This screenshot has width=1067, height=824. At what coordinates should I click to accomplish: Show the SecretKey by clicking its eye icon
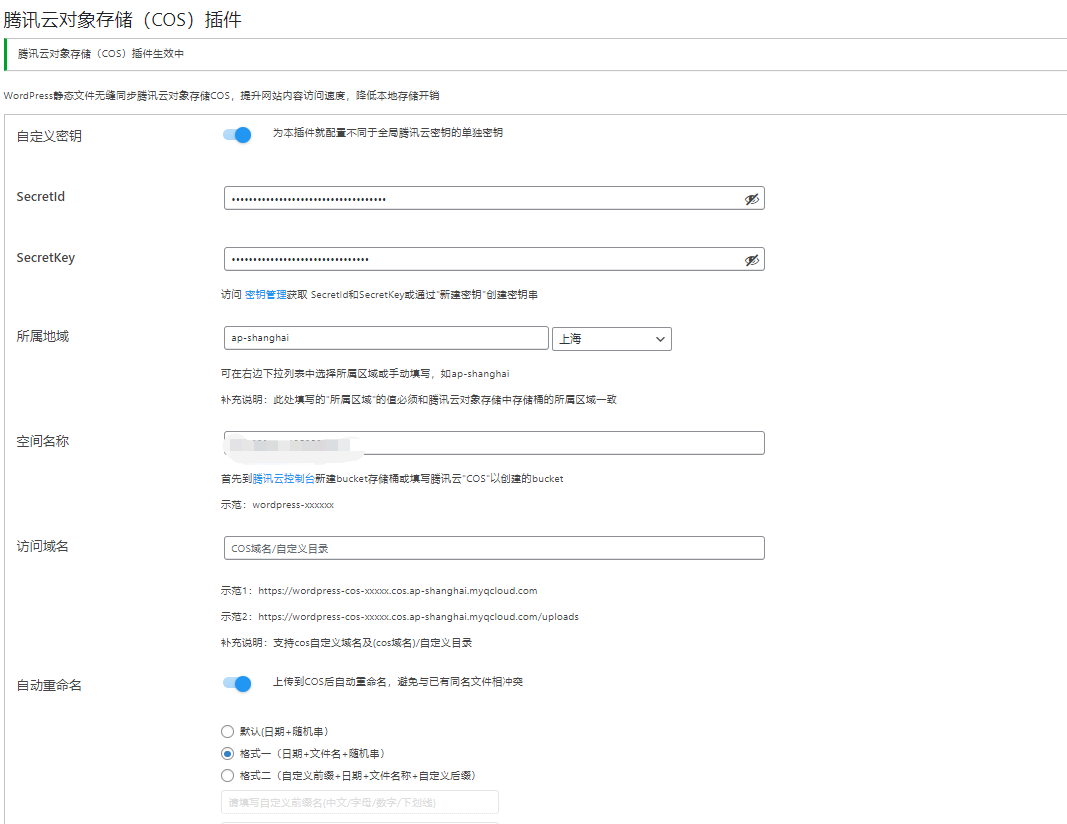752,259
